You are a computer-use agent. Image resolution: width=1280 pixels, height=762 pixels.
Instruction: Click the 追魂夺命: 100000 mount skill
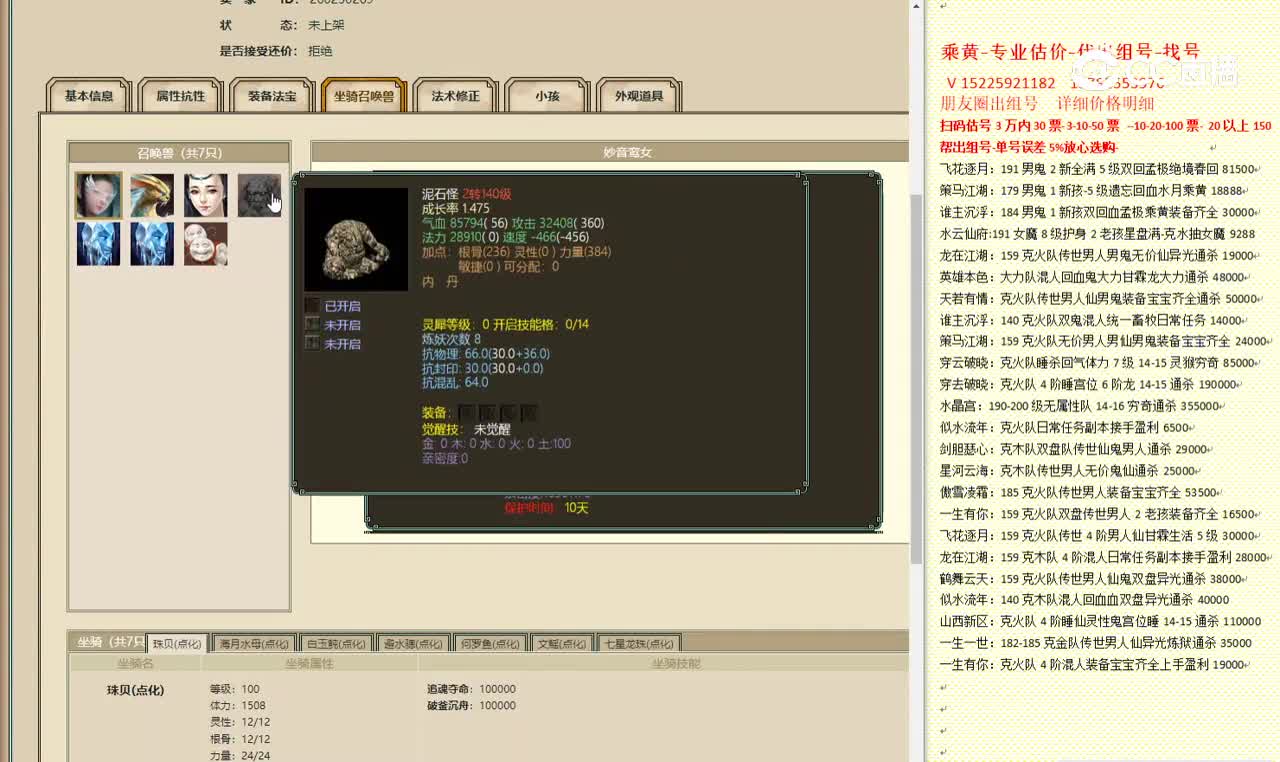471,689
